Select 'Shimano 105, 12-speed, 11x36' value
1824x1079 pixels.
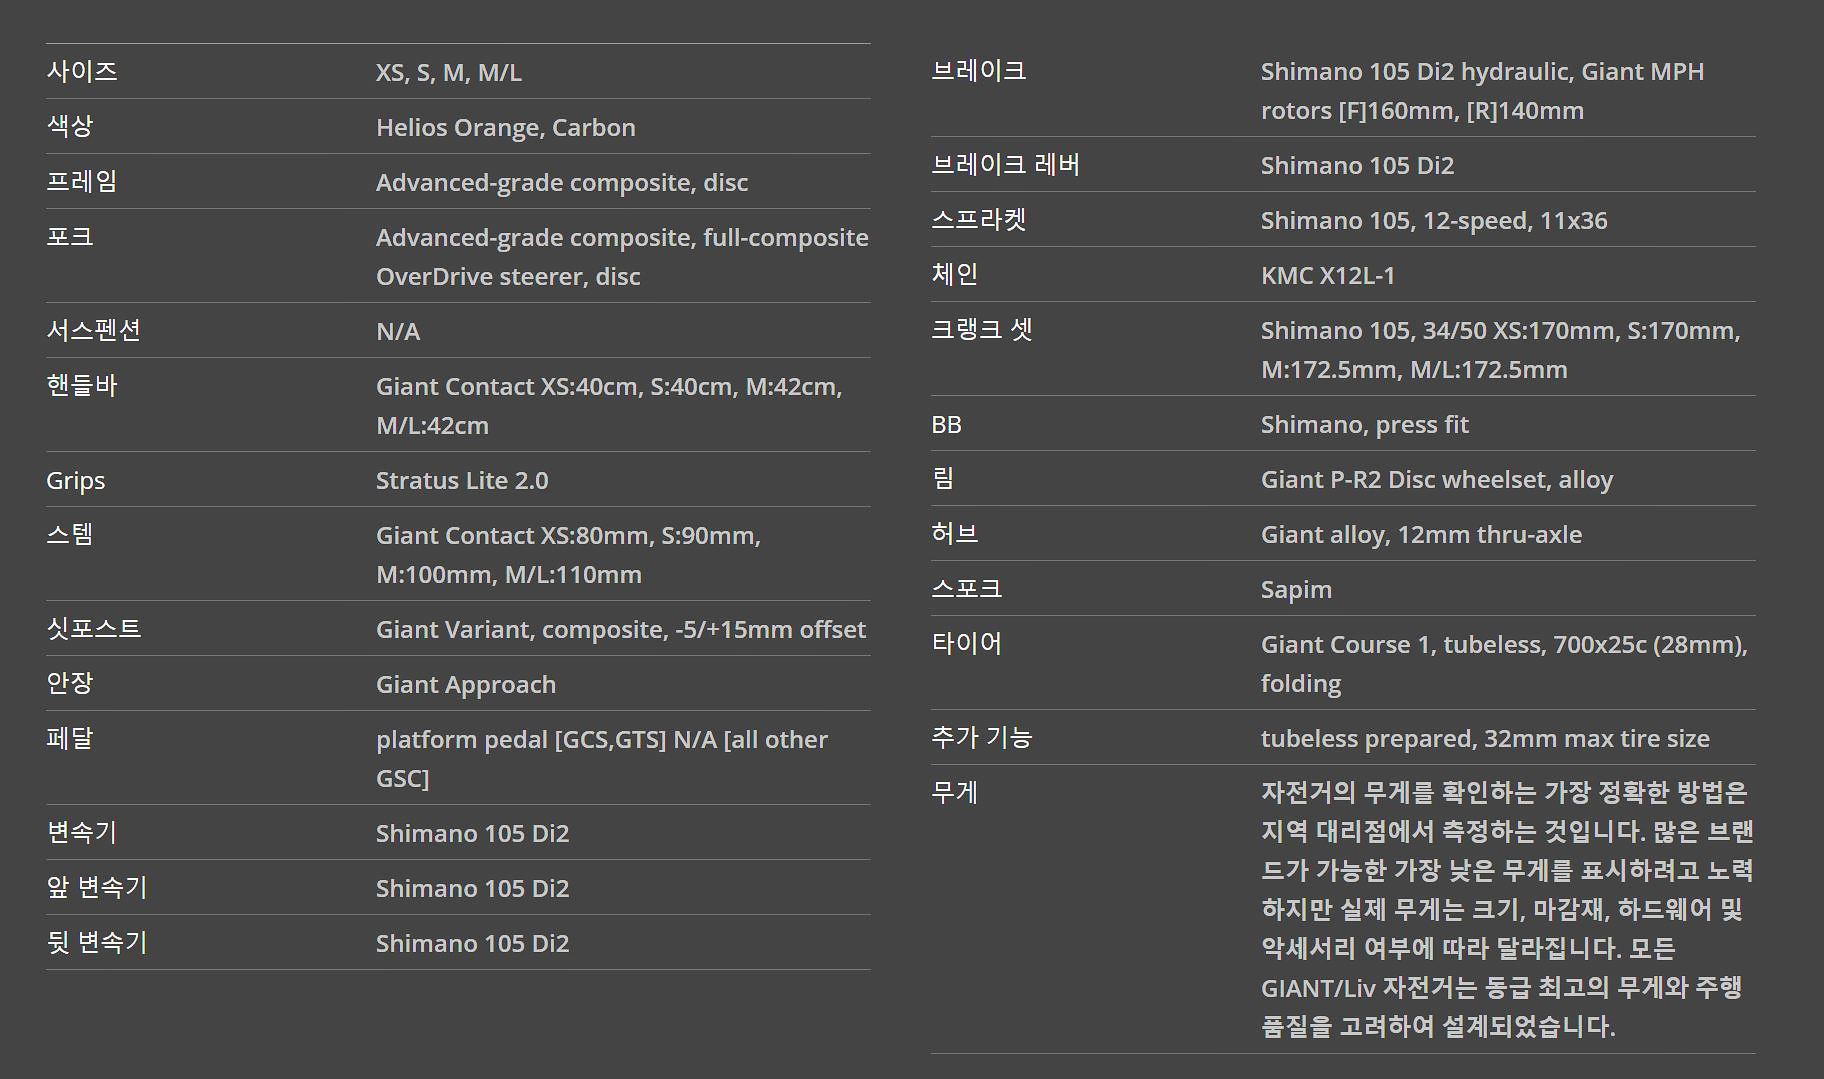(x=1434, y=220)
